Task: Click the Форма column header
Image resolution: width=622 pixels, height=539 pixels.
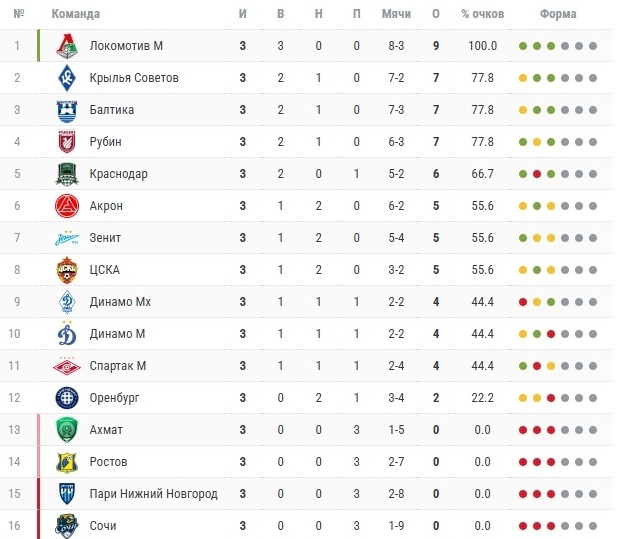Action: click(557, 15)
